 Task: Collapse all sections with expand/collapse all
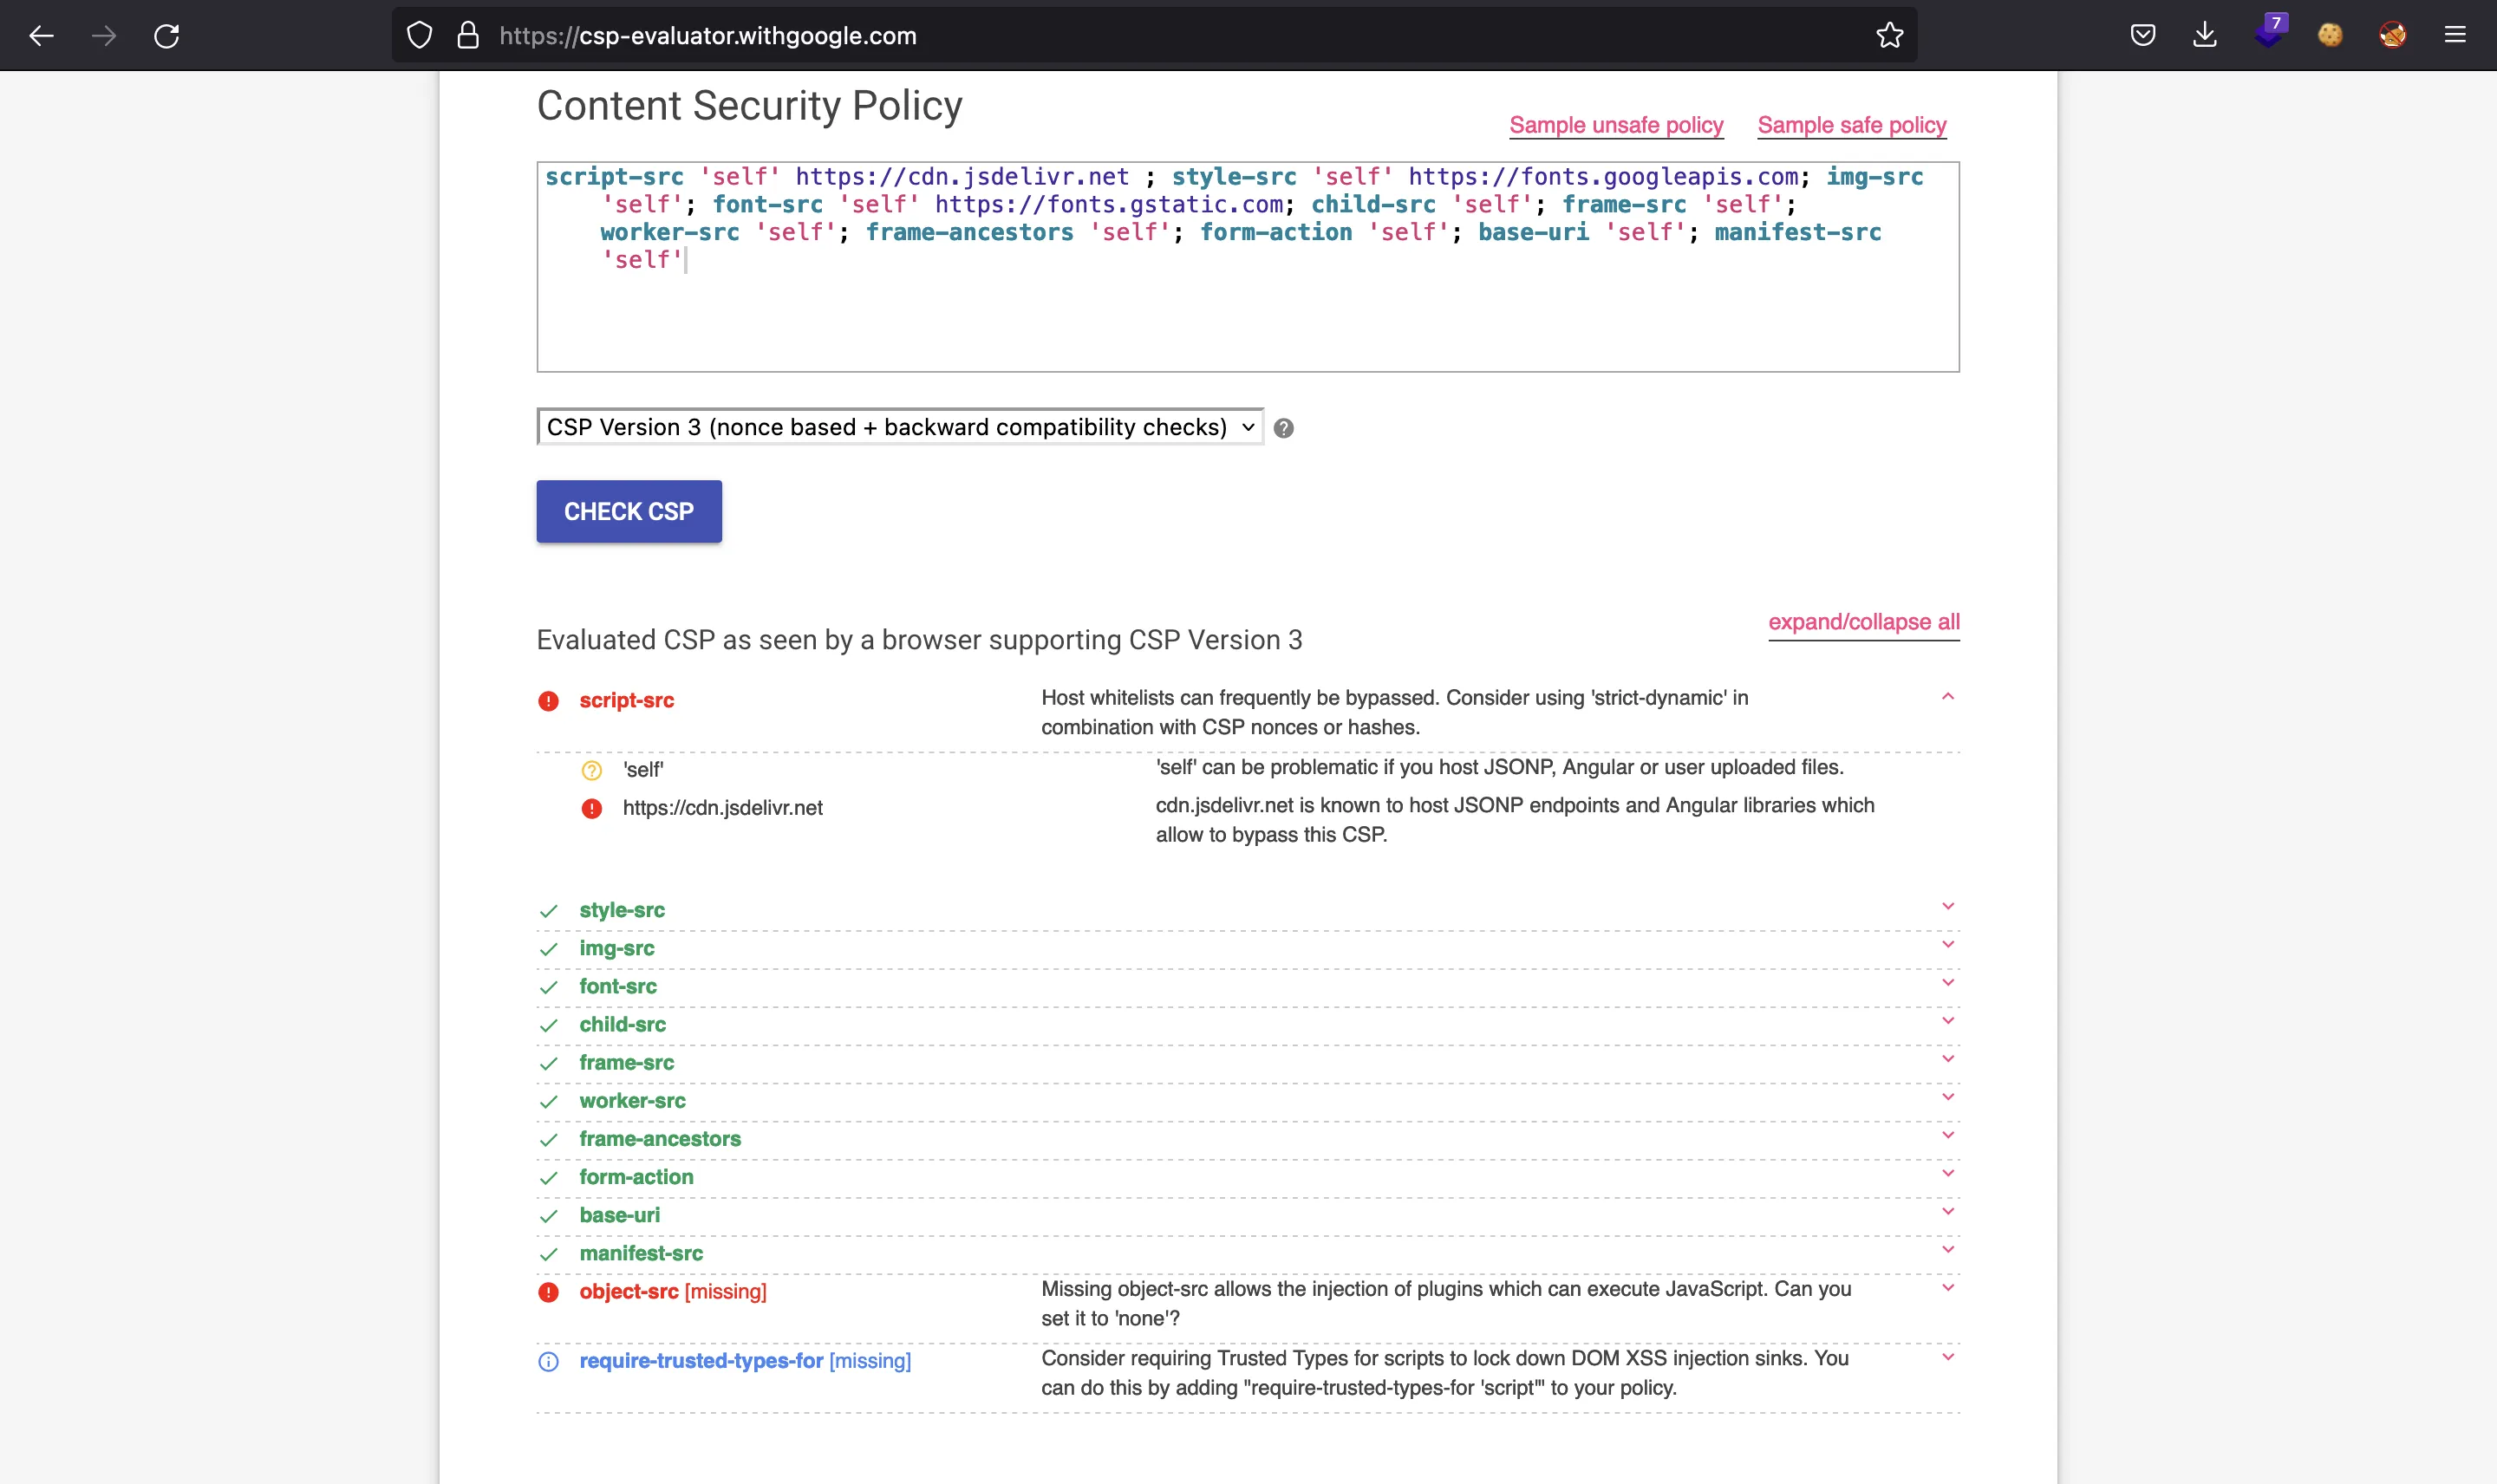point(1864,622)
